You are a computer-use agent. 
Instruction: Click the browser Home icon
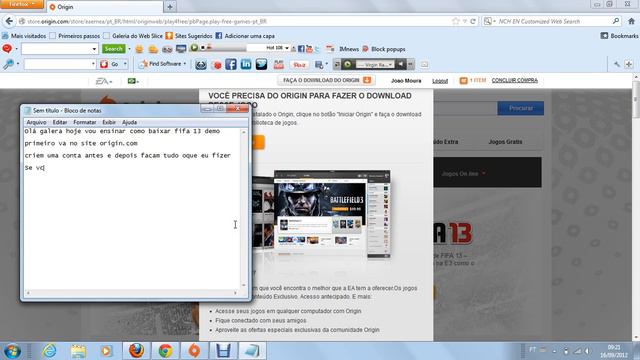click(x=631, y=21)
